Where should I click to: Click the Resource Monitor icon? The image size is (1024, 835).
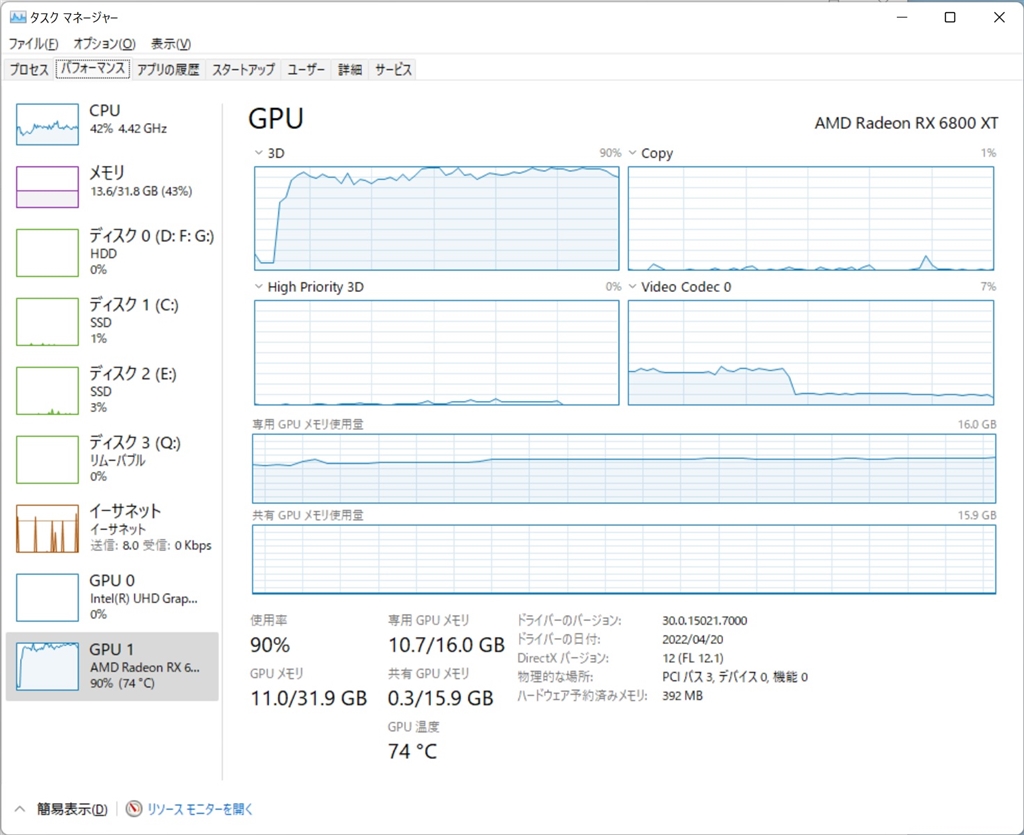point(135,809)
